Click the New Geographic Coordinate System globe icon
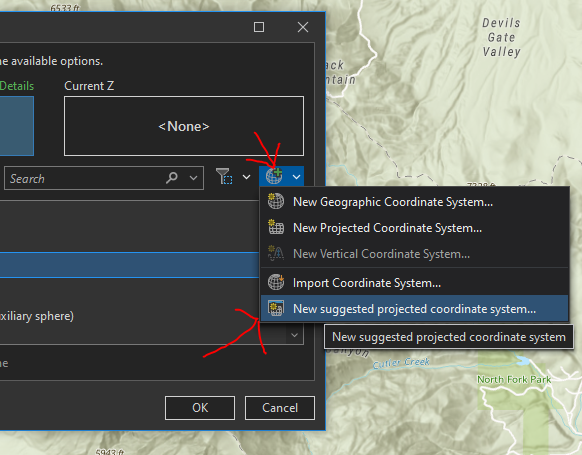The width and height of the screenshot is (582, 455). pos(276,202)
